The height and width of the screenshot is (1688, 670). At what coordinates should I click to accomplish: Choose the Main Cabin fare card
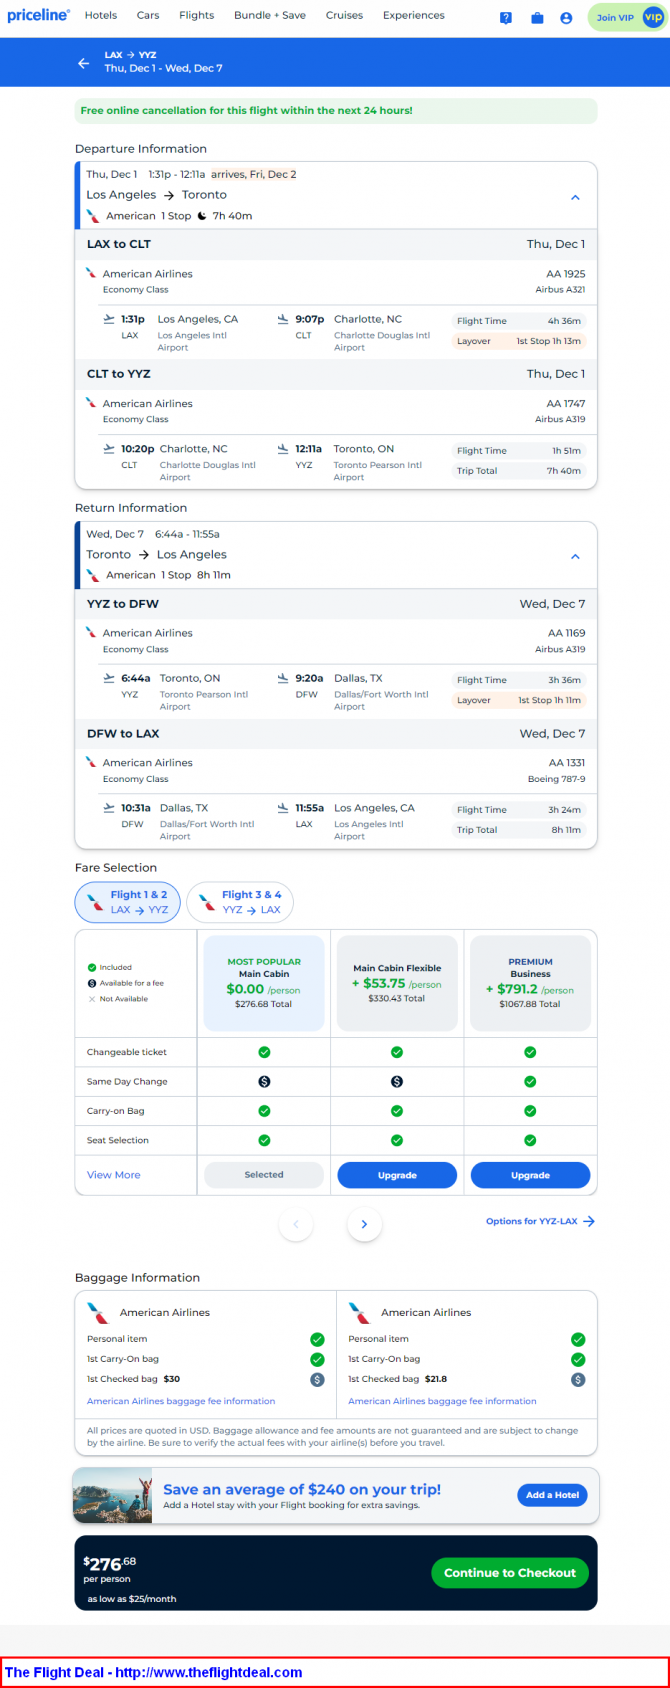click(x=264, y=983)
